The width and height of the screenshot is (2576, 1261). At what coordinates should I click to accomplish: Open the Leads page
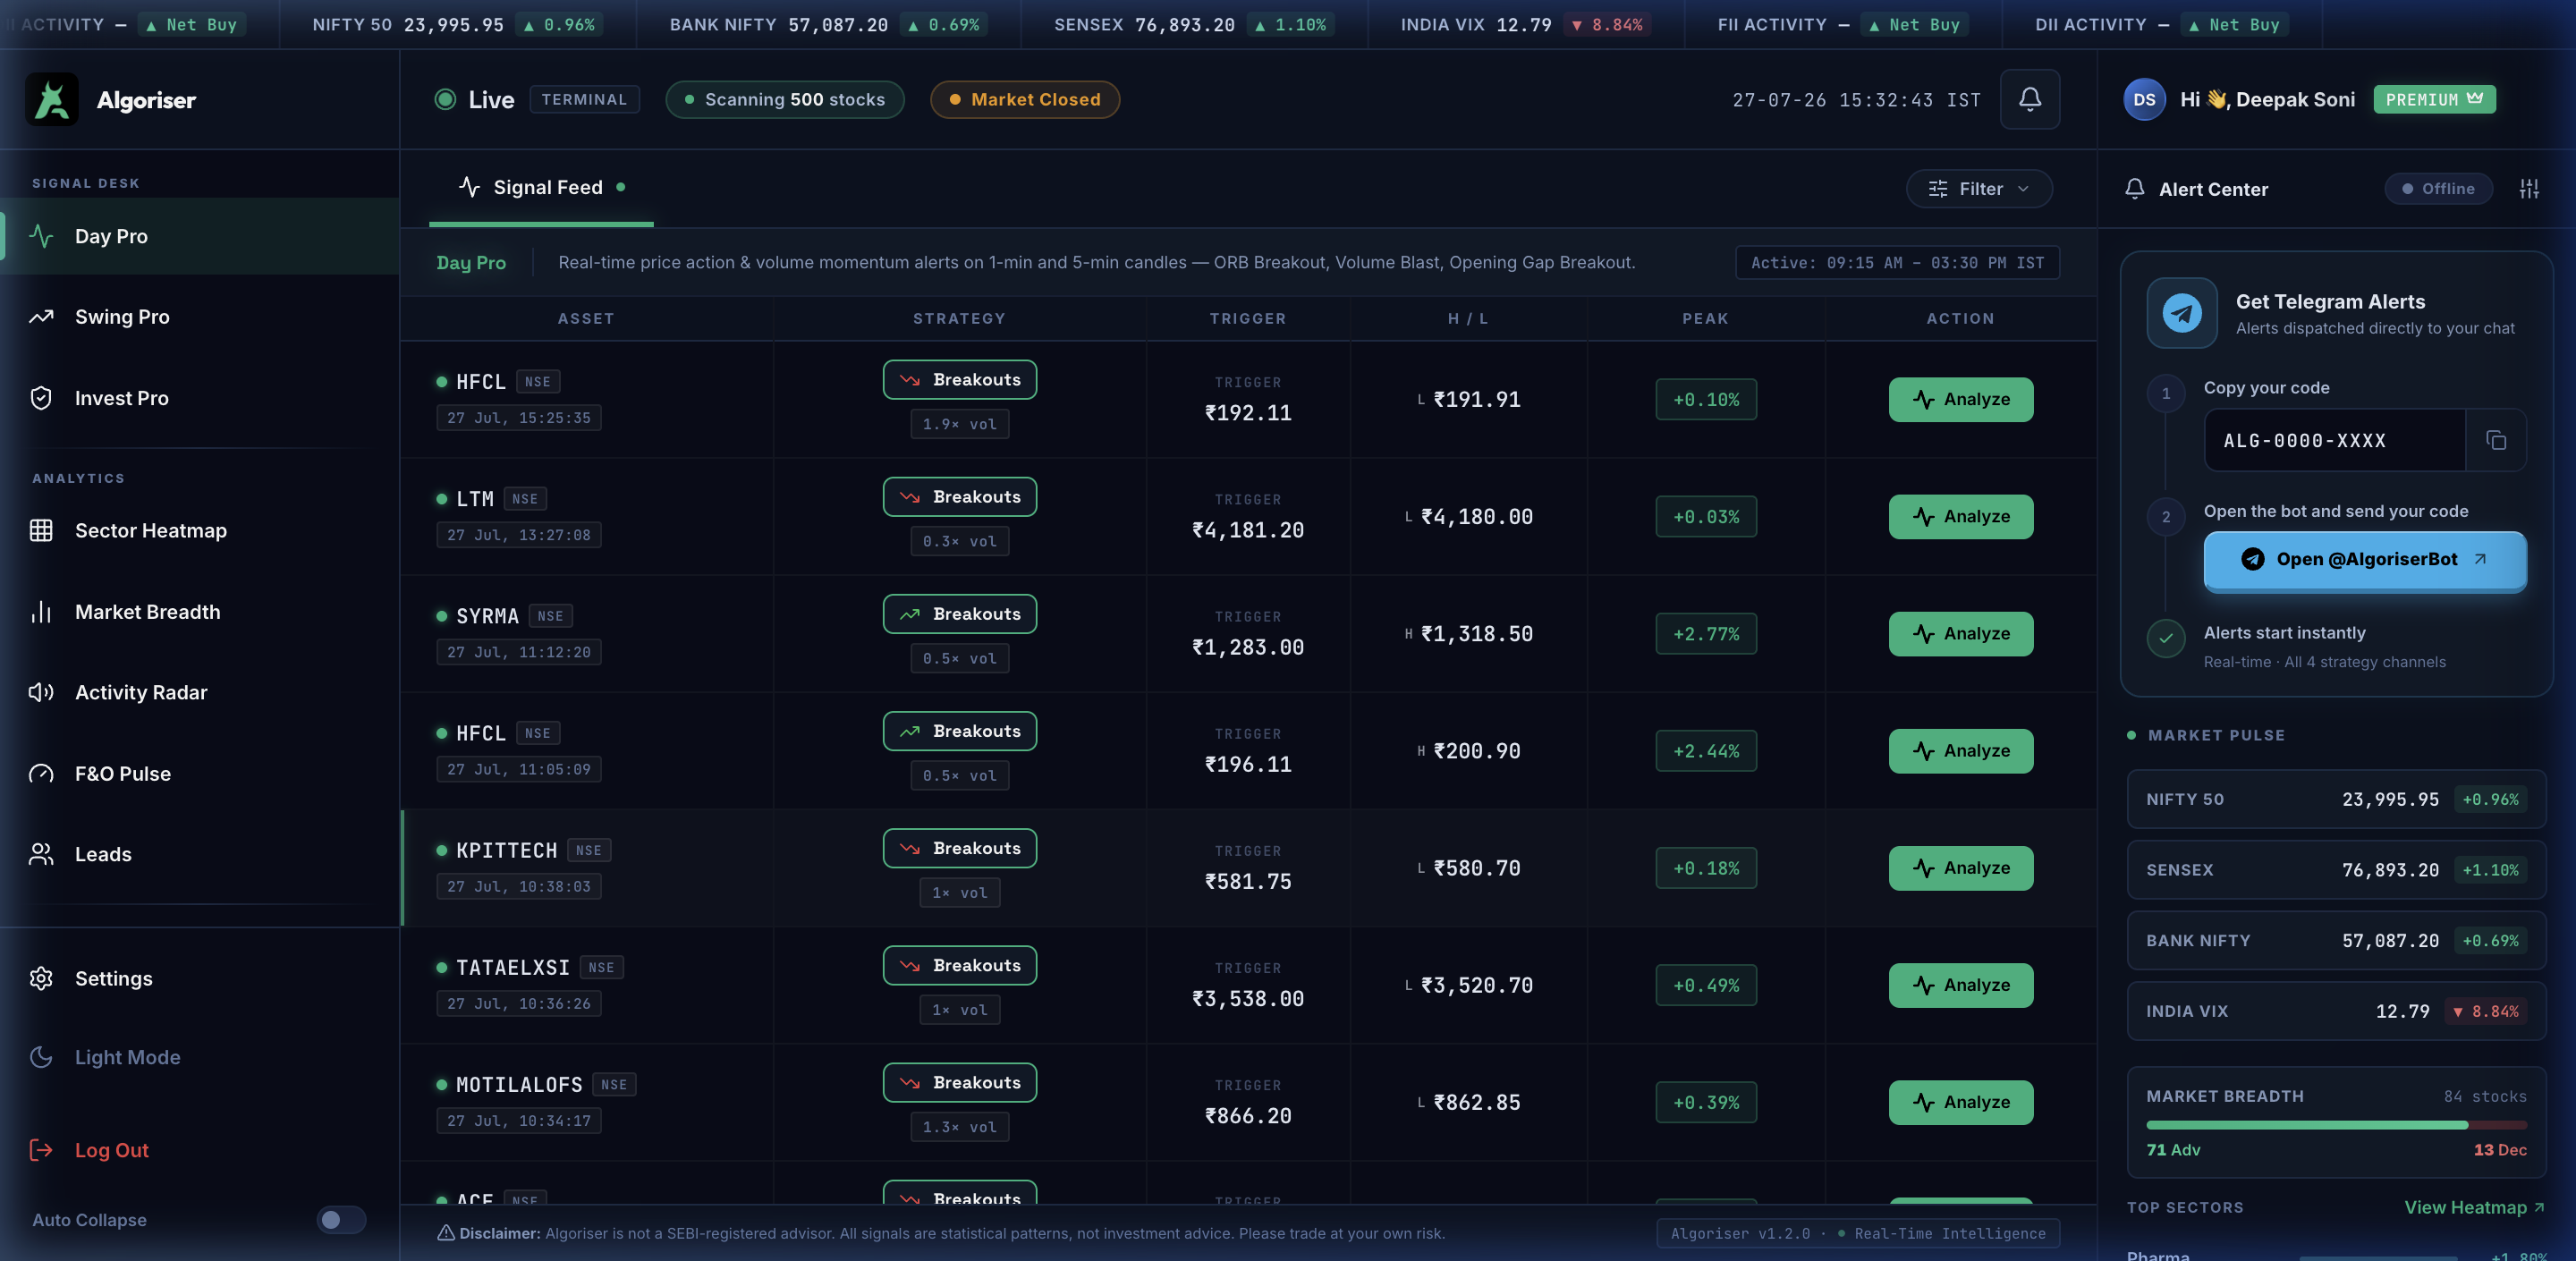click(x=200, y=854)
